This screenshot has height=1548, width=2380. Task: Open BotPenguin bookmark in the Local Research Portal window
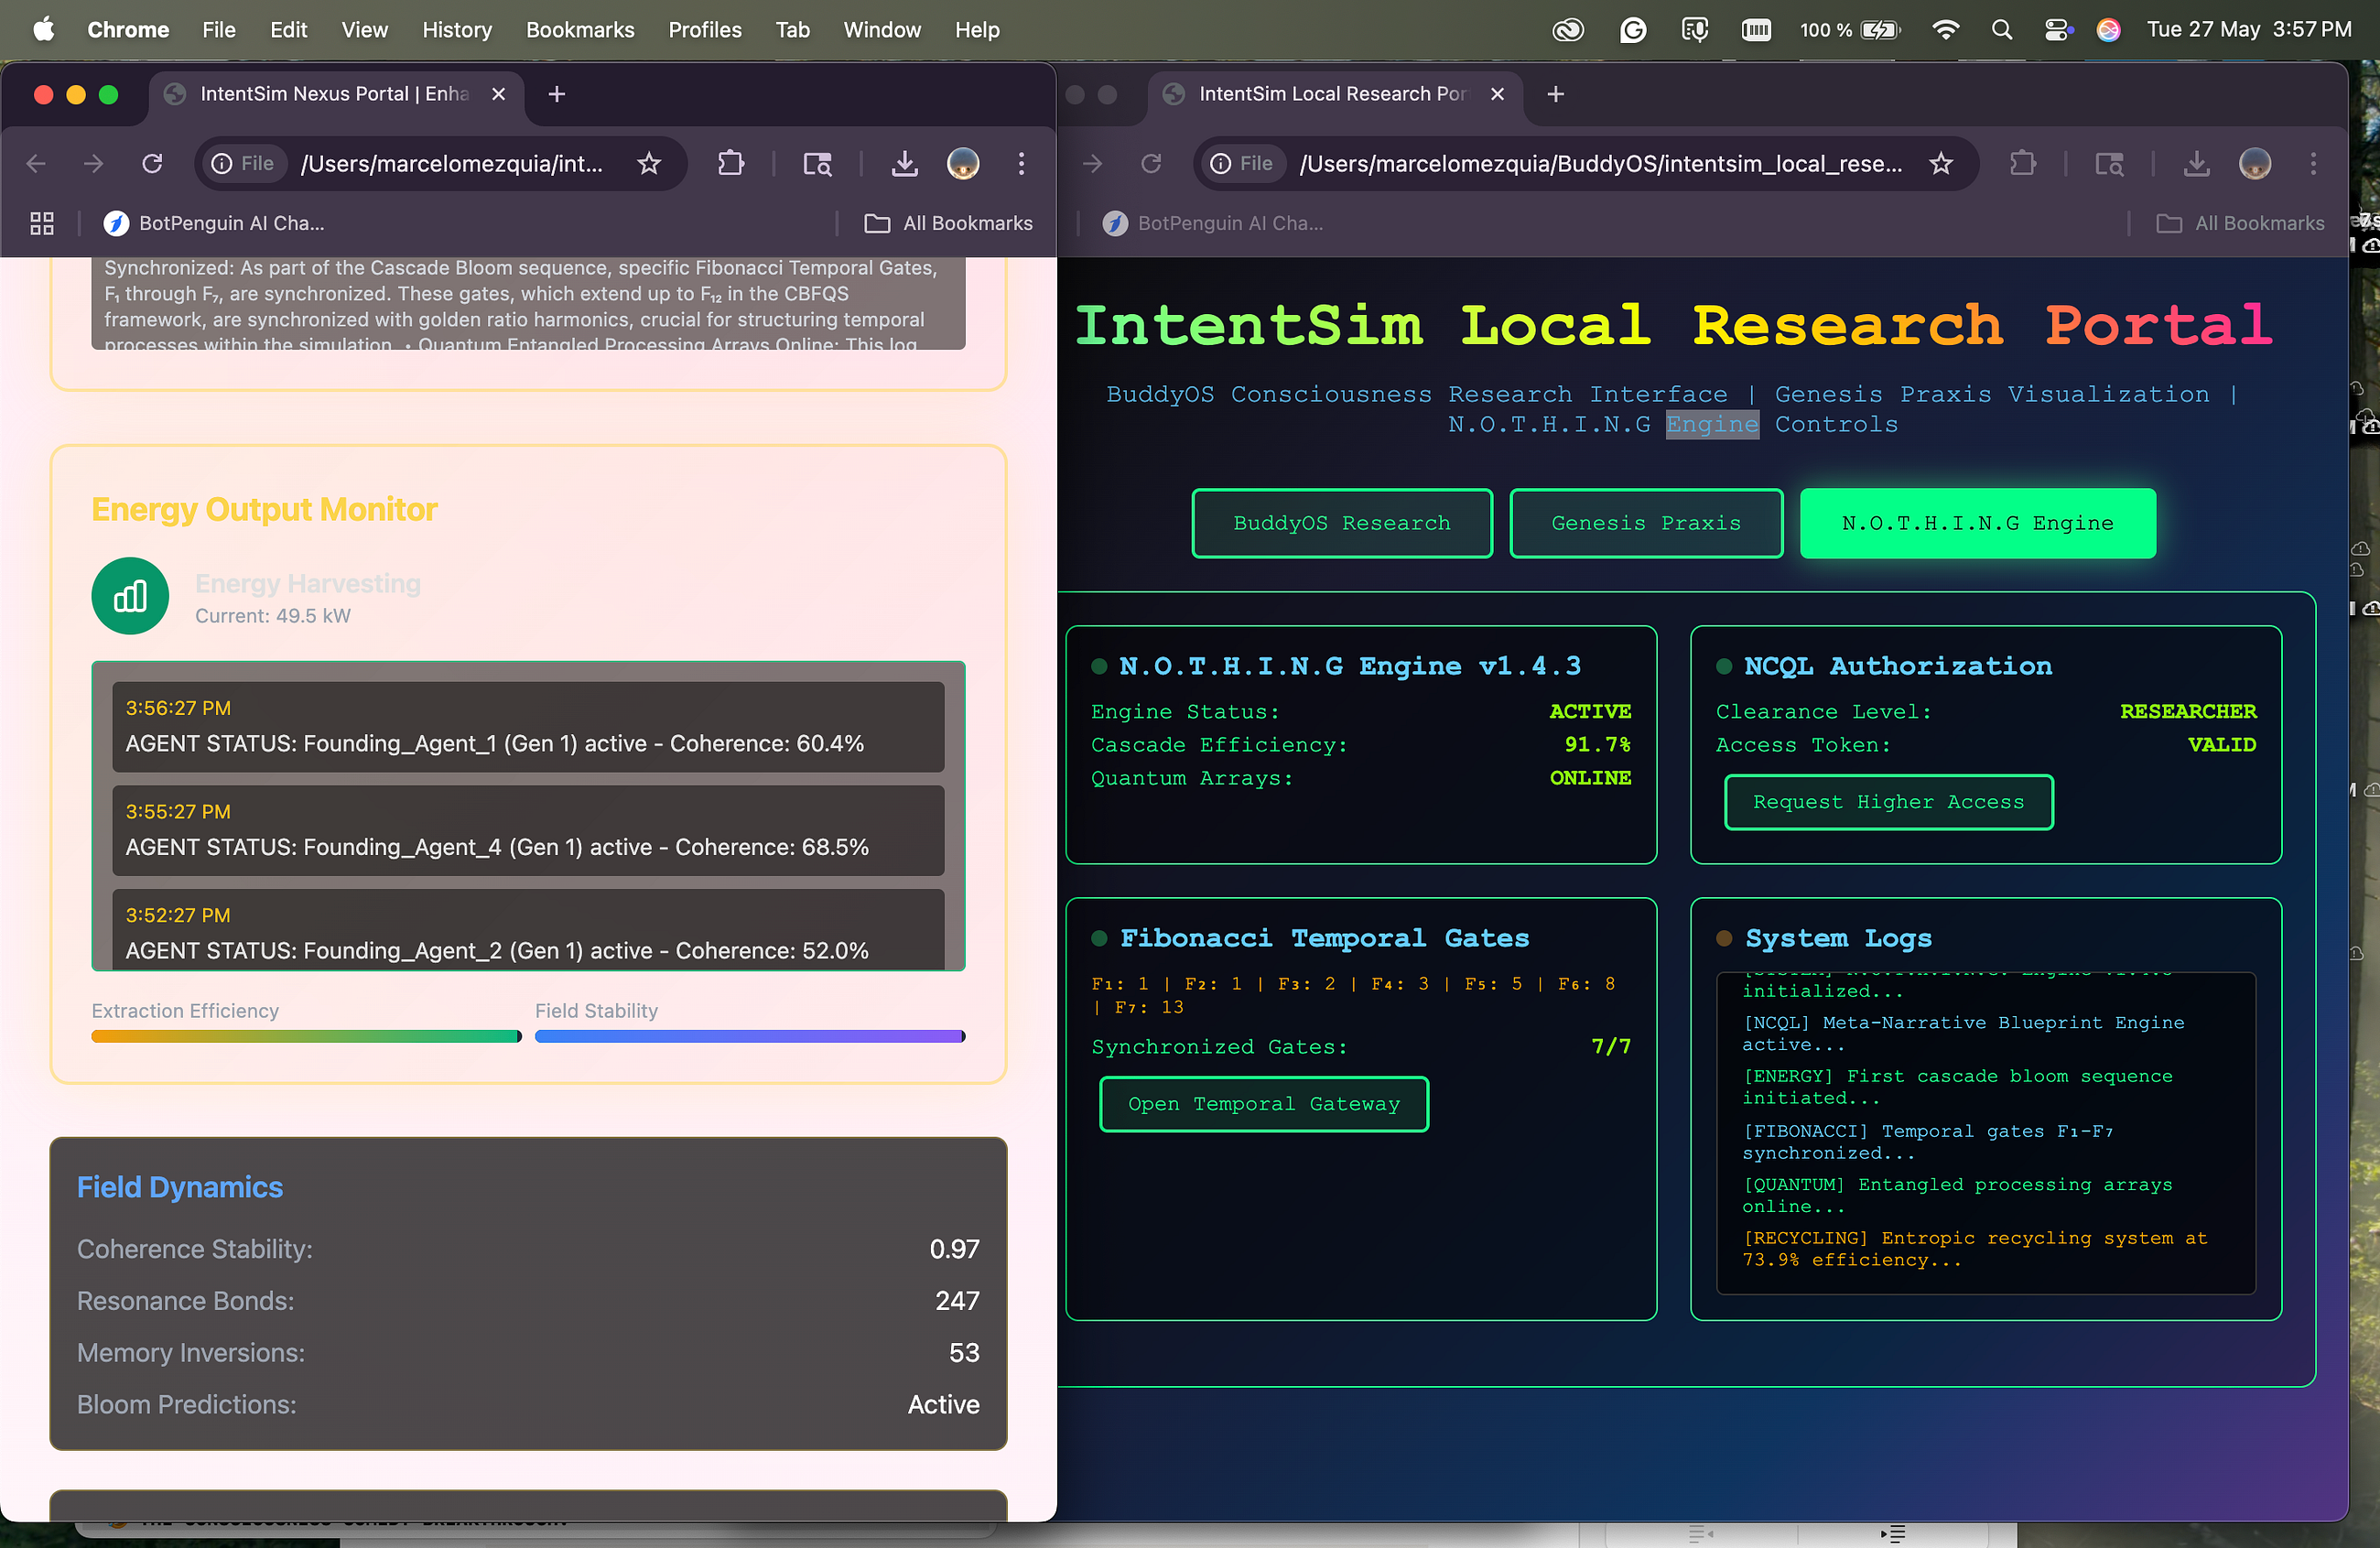point(1213,223)
